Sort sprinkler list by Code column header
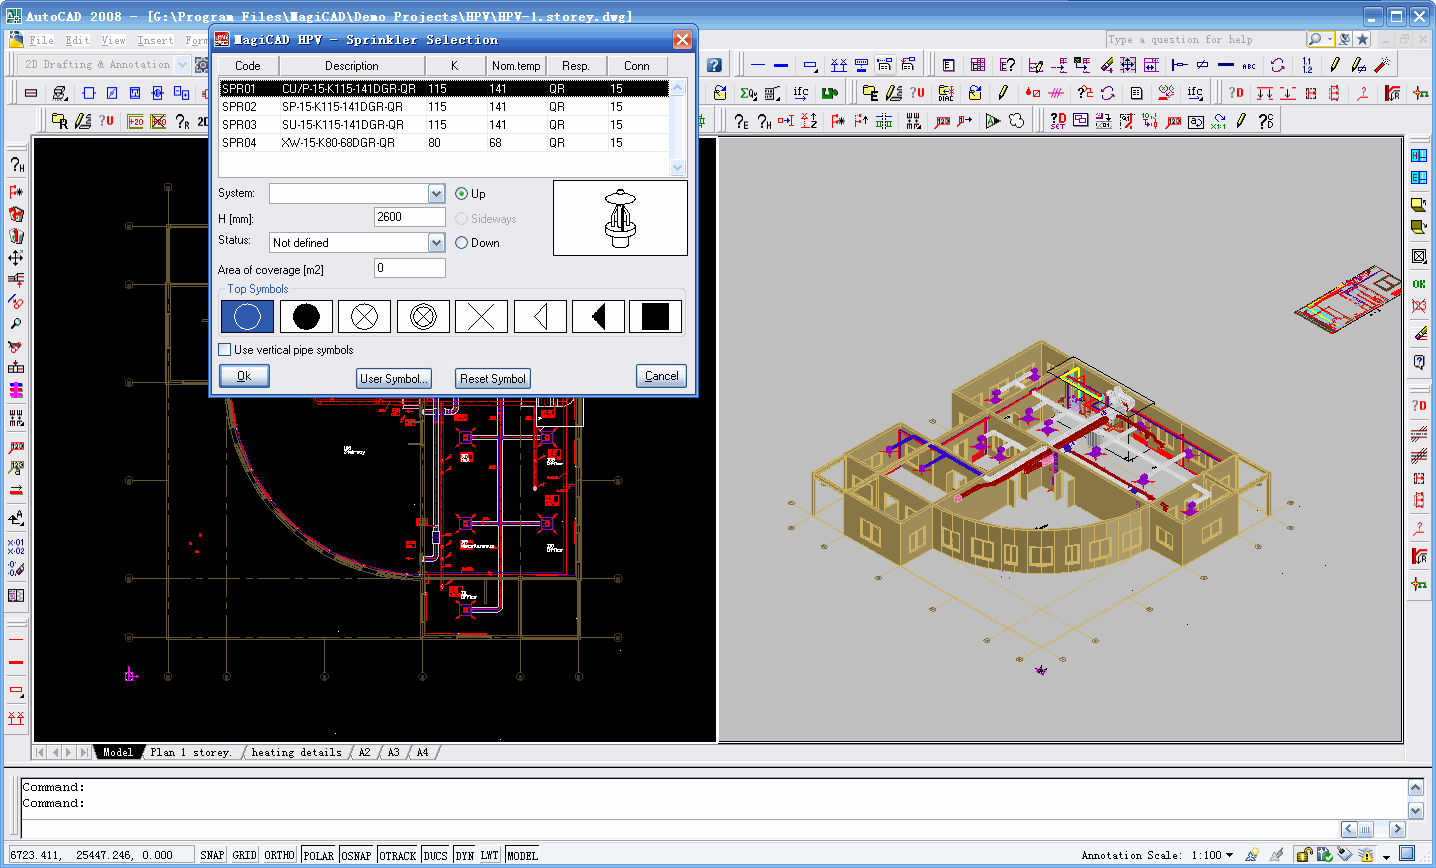 (x=248, y=66)
